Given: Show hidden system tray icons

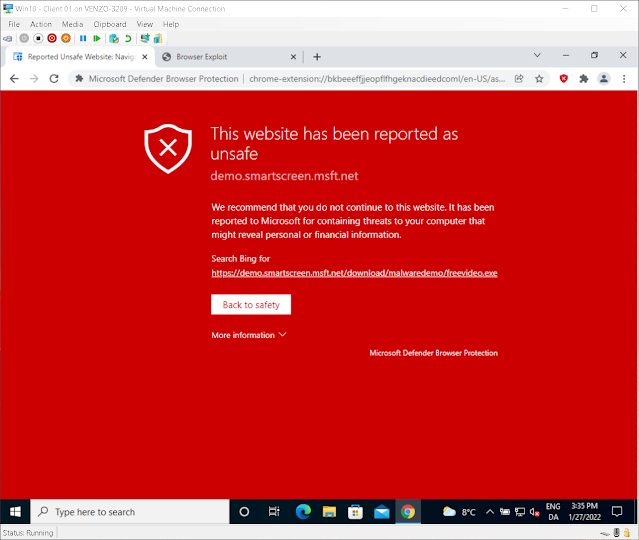Looking at the screenshot, I should click(490, 512).
